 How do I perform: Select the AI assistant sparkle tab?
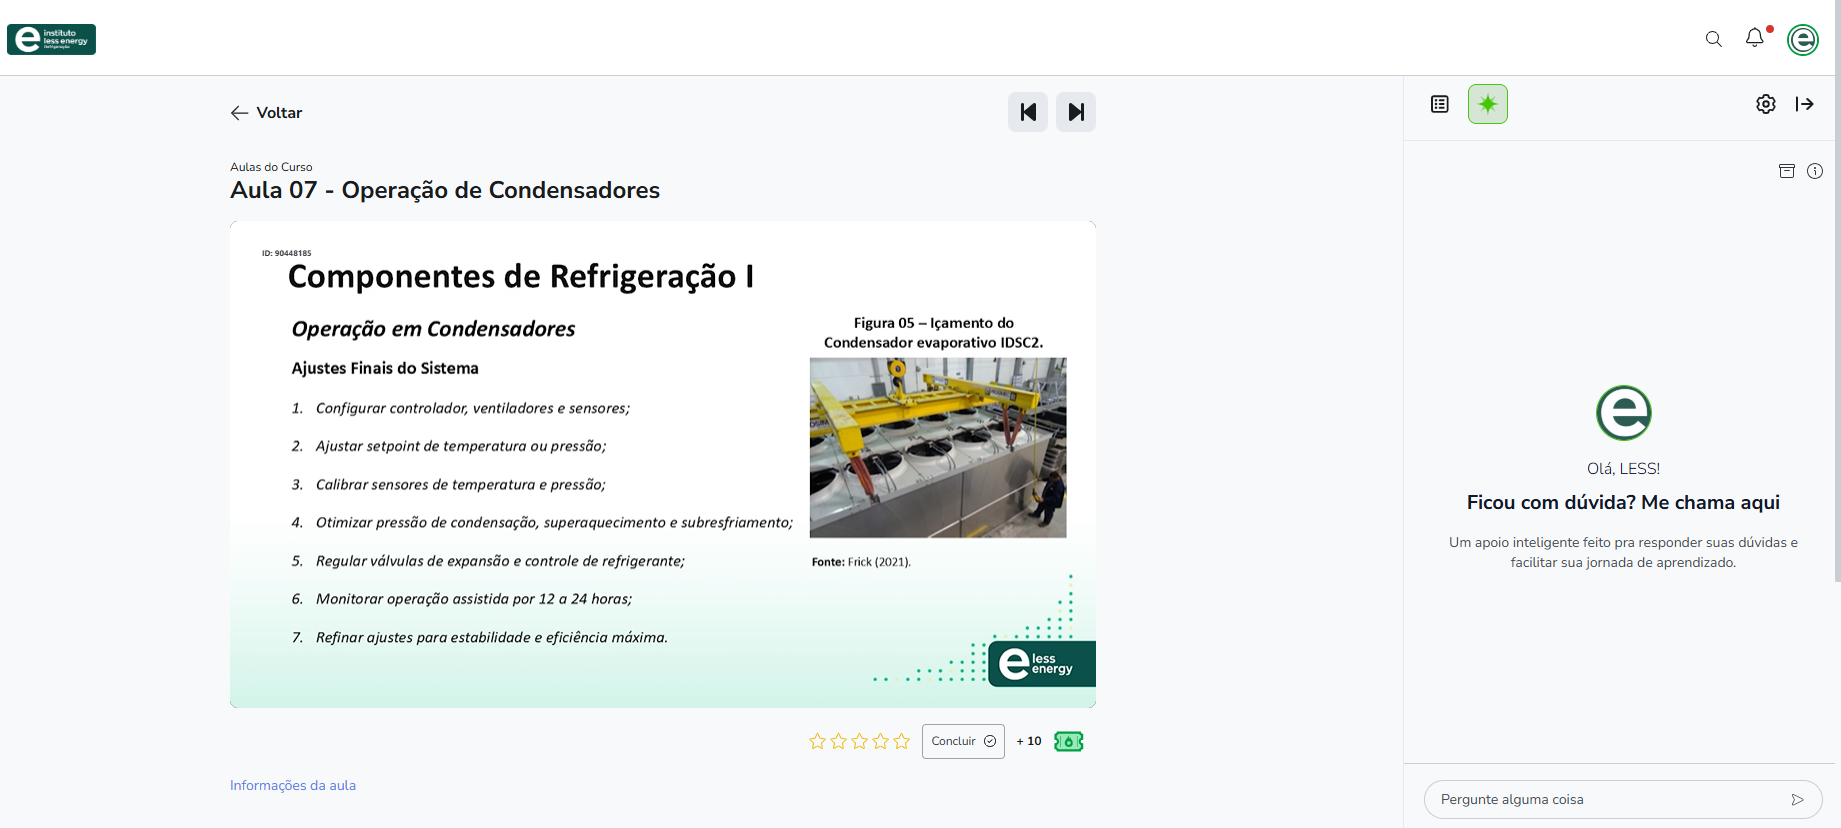pyautogui.click(x=1487, y=104)
